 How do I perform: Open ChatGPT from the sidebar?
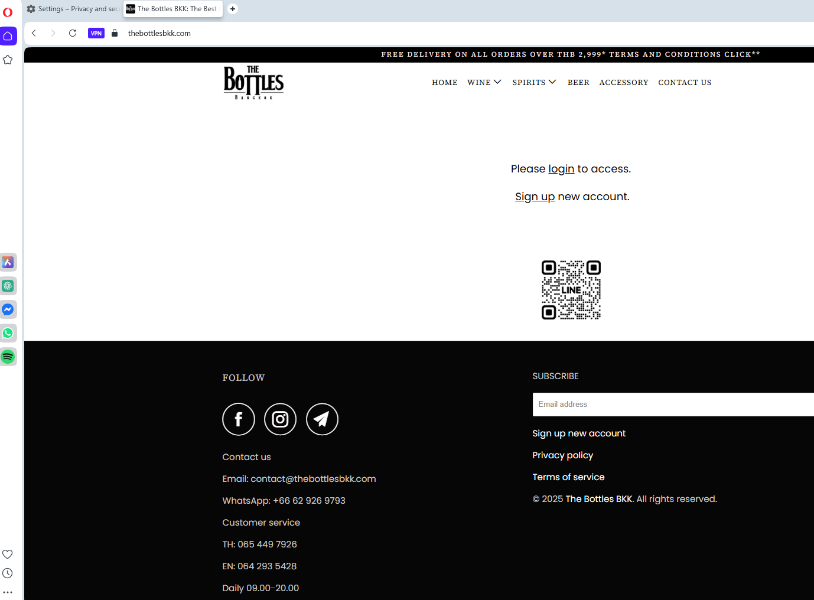pos(8,286)
